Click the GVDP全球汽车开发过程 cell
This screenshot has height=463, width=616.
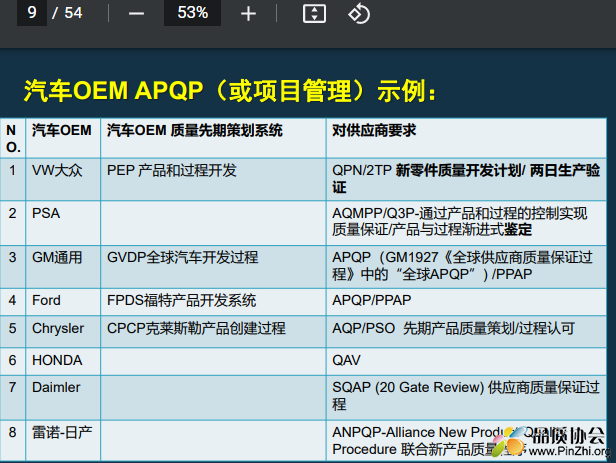[213, 267]
